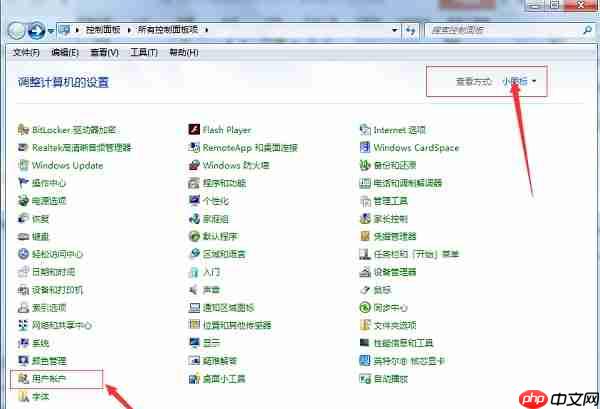Screen dimensions: 600x409
Task: Open 个性化 personalization icon
Action: 194,200
